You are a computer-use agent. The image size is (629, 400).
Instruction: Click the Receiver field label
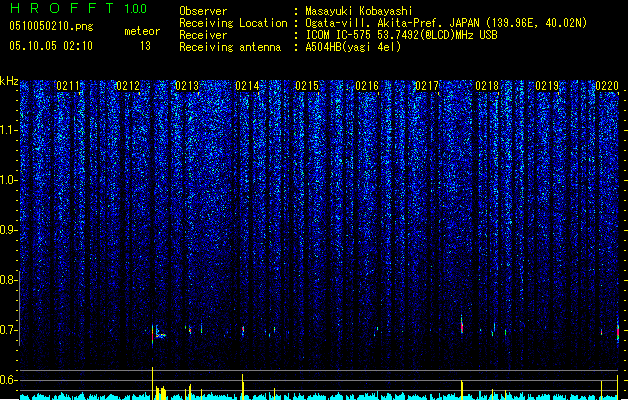point(203,35)
